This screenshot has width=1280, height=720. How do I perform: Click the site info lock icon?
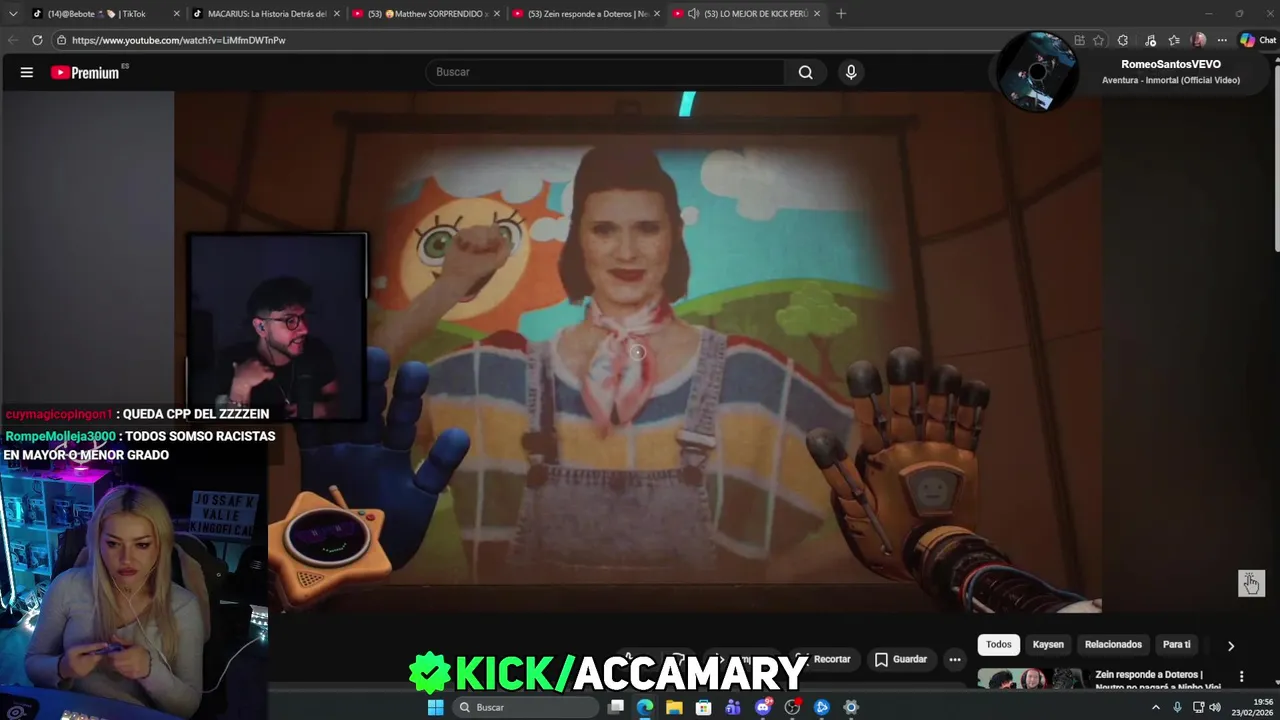click(61, 40)
